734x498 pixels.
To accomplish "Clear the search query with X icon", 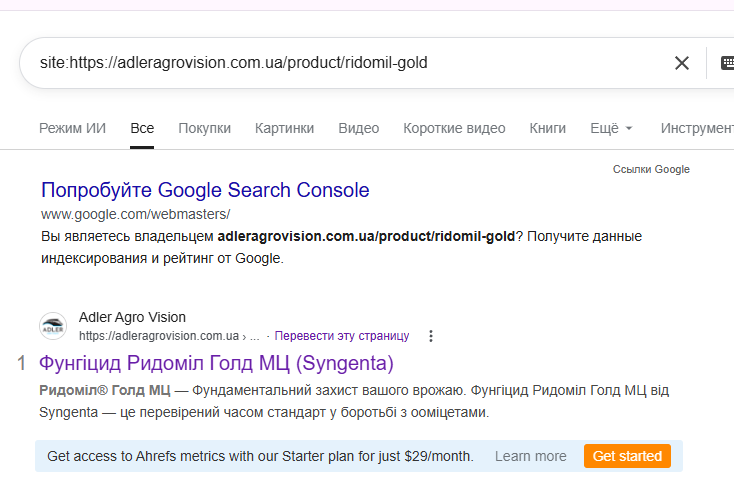I will tap(682, 63).
